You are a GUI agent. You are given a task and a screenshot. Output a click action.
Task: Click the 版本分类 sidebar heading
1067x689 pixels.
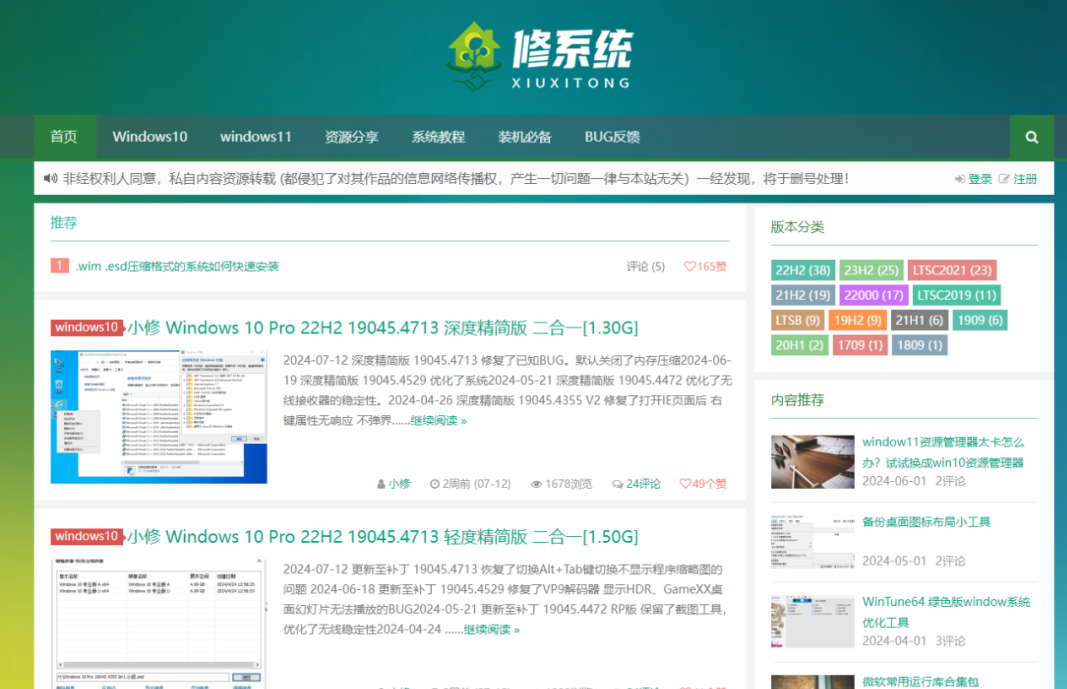798,226
